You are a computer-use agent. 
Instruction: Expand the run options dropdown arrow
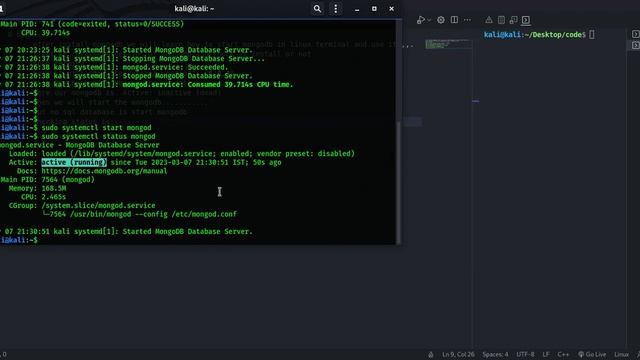[x=429, y=20]
